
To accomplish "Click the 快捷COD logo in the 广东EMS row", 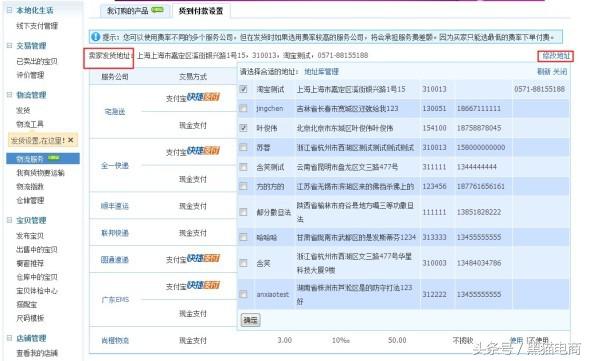I will tap(204, 285).
